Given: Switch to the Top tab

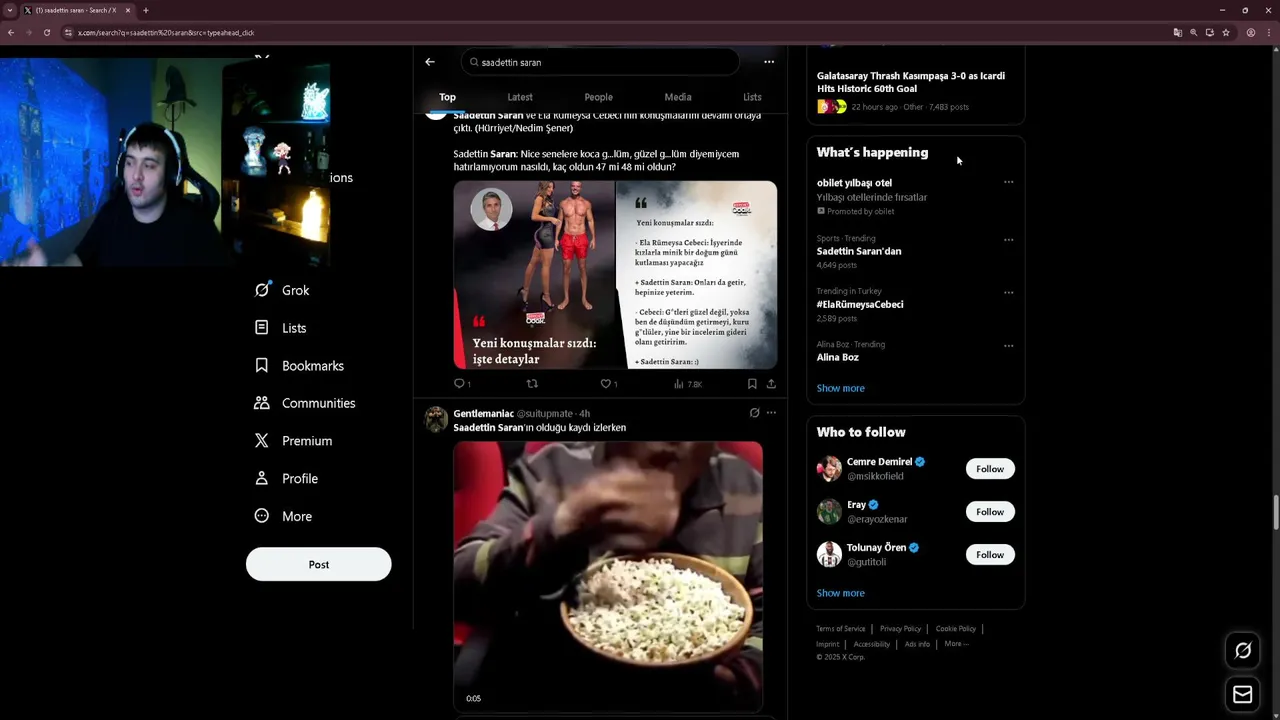Looking at the screenshot, I should tap(447, 97).
